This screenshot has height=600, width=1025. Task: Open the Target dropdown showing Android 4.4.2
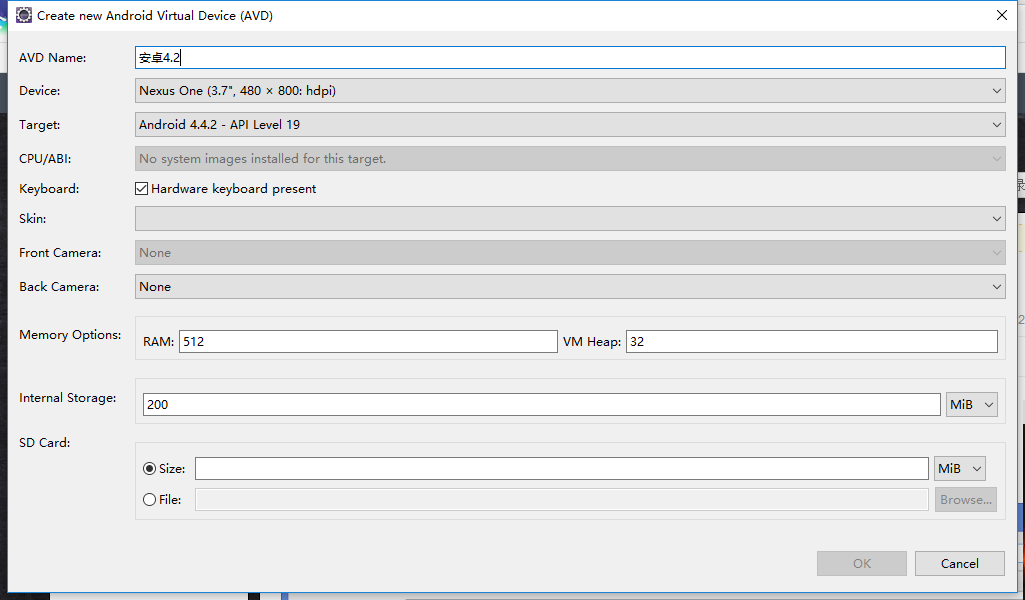pos(570,125)
